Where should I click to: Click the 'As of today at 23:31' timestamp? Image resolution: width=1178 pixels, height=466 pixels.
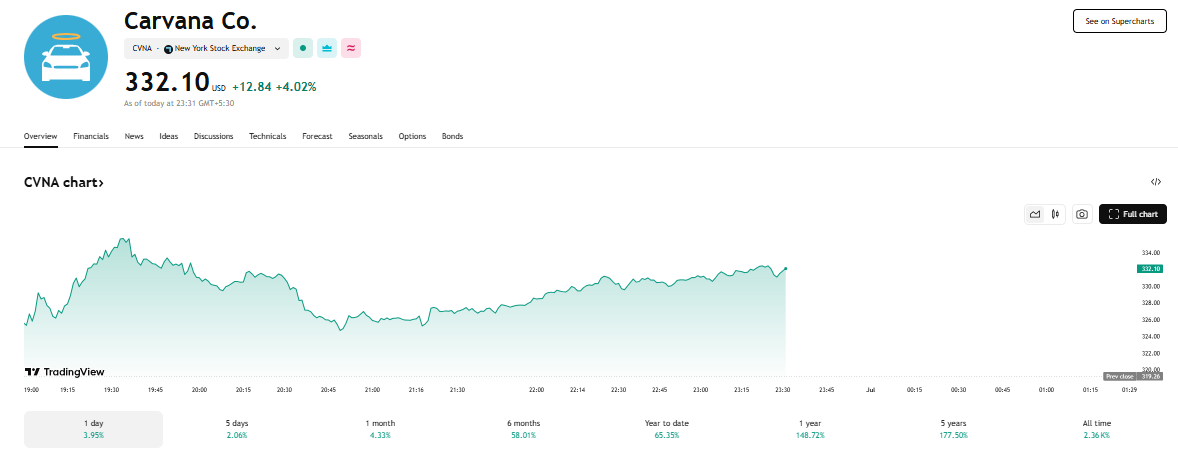[x=179, y=104]
